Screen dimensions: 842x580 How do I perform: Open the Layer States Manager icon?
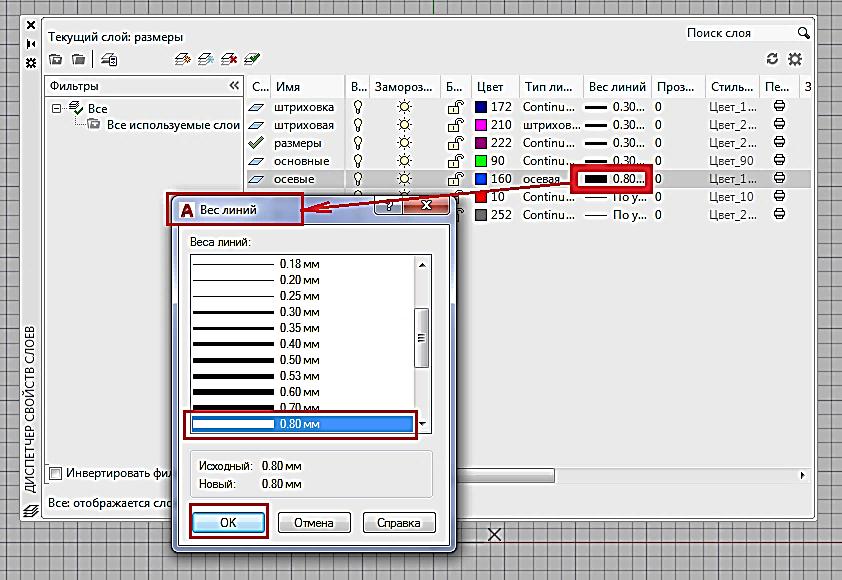pos(108,60)
